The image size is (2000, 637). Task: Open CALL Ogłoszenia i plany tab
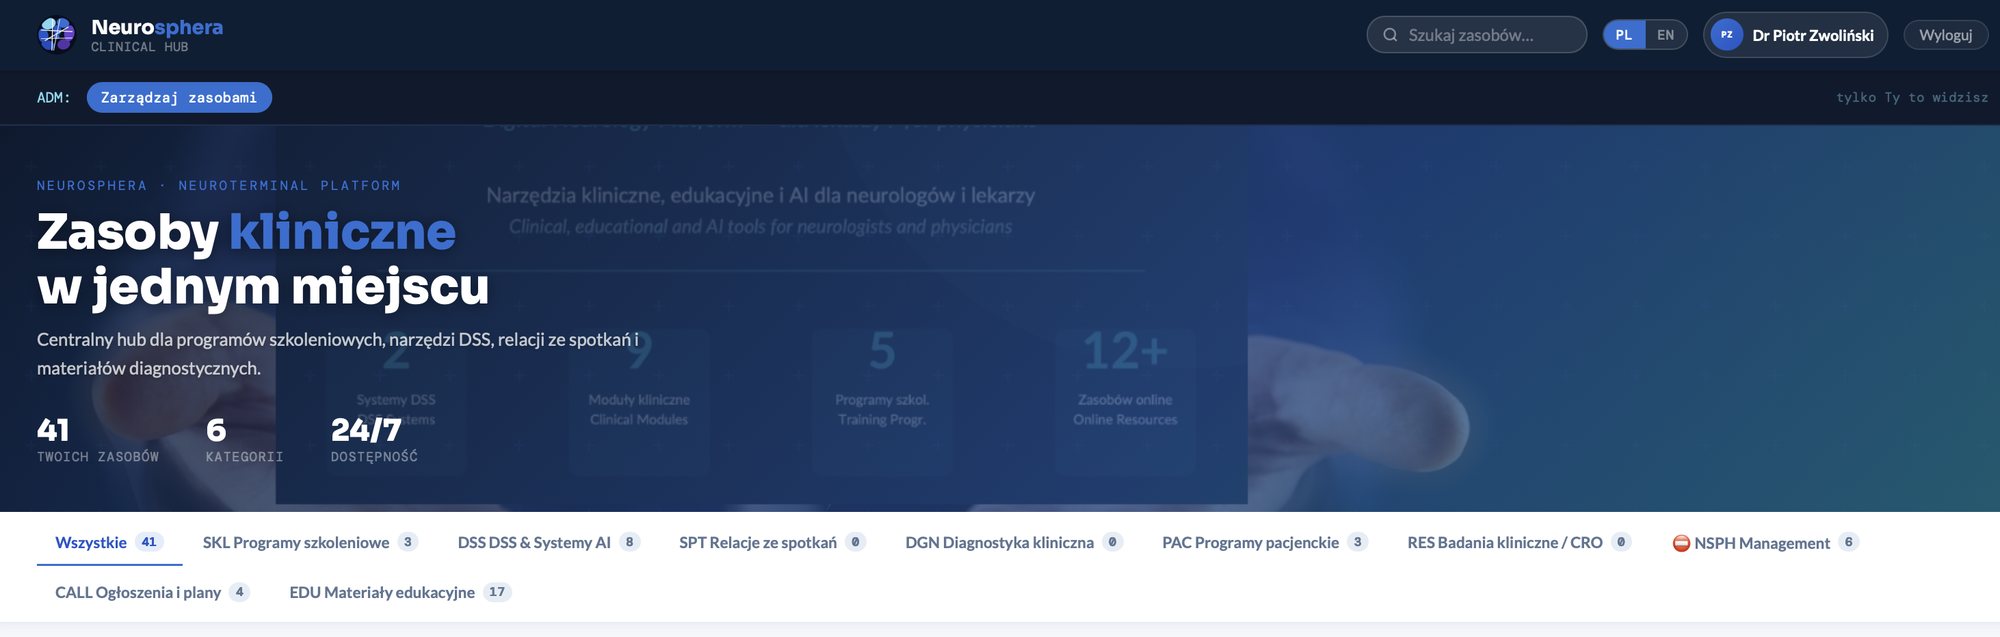point(152,592)
